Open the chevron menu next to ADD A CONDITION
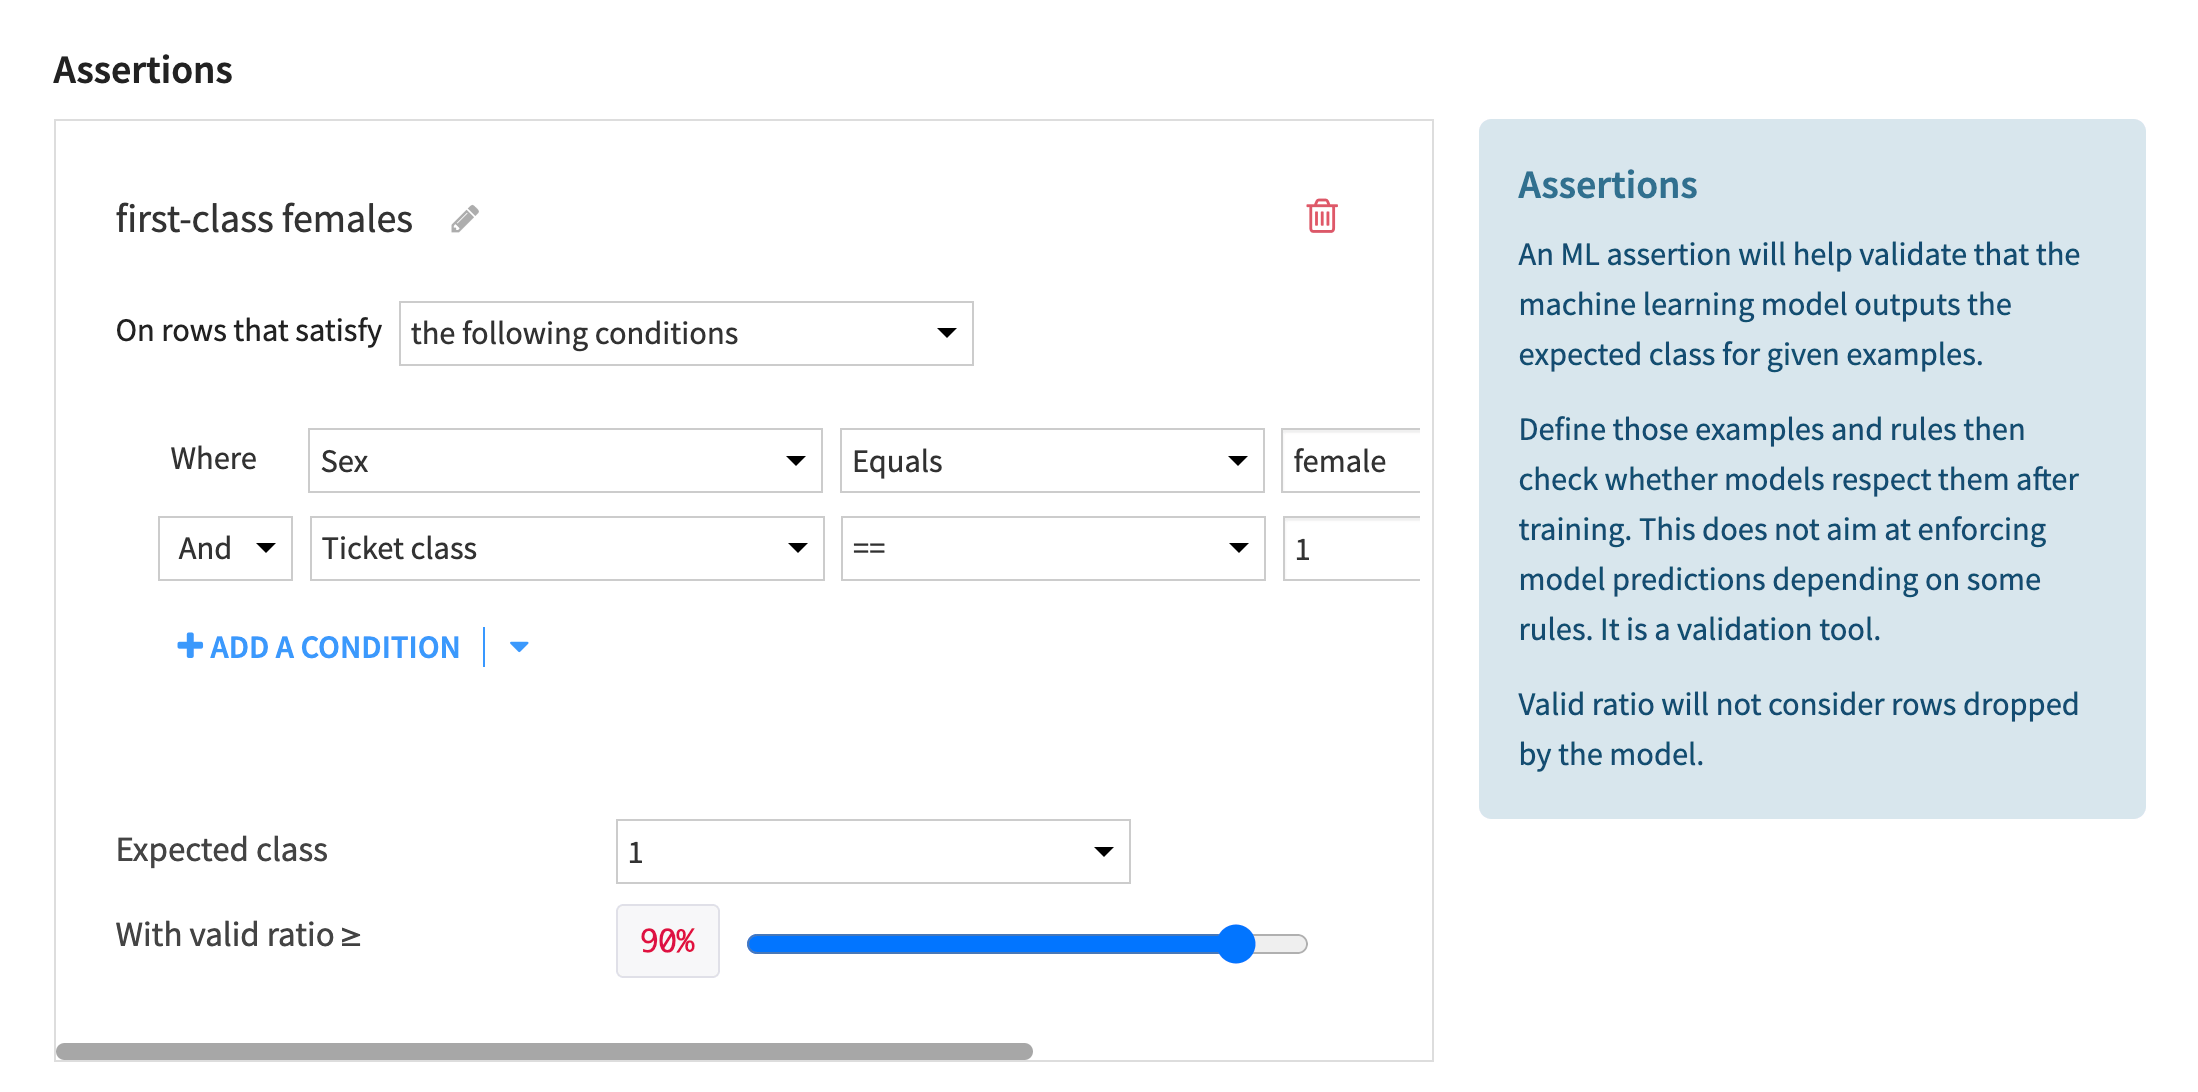 (519, 648)
